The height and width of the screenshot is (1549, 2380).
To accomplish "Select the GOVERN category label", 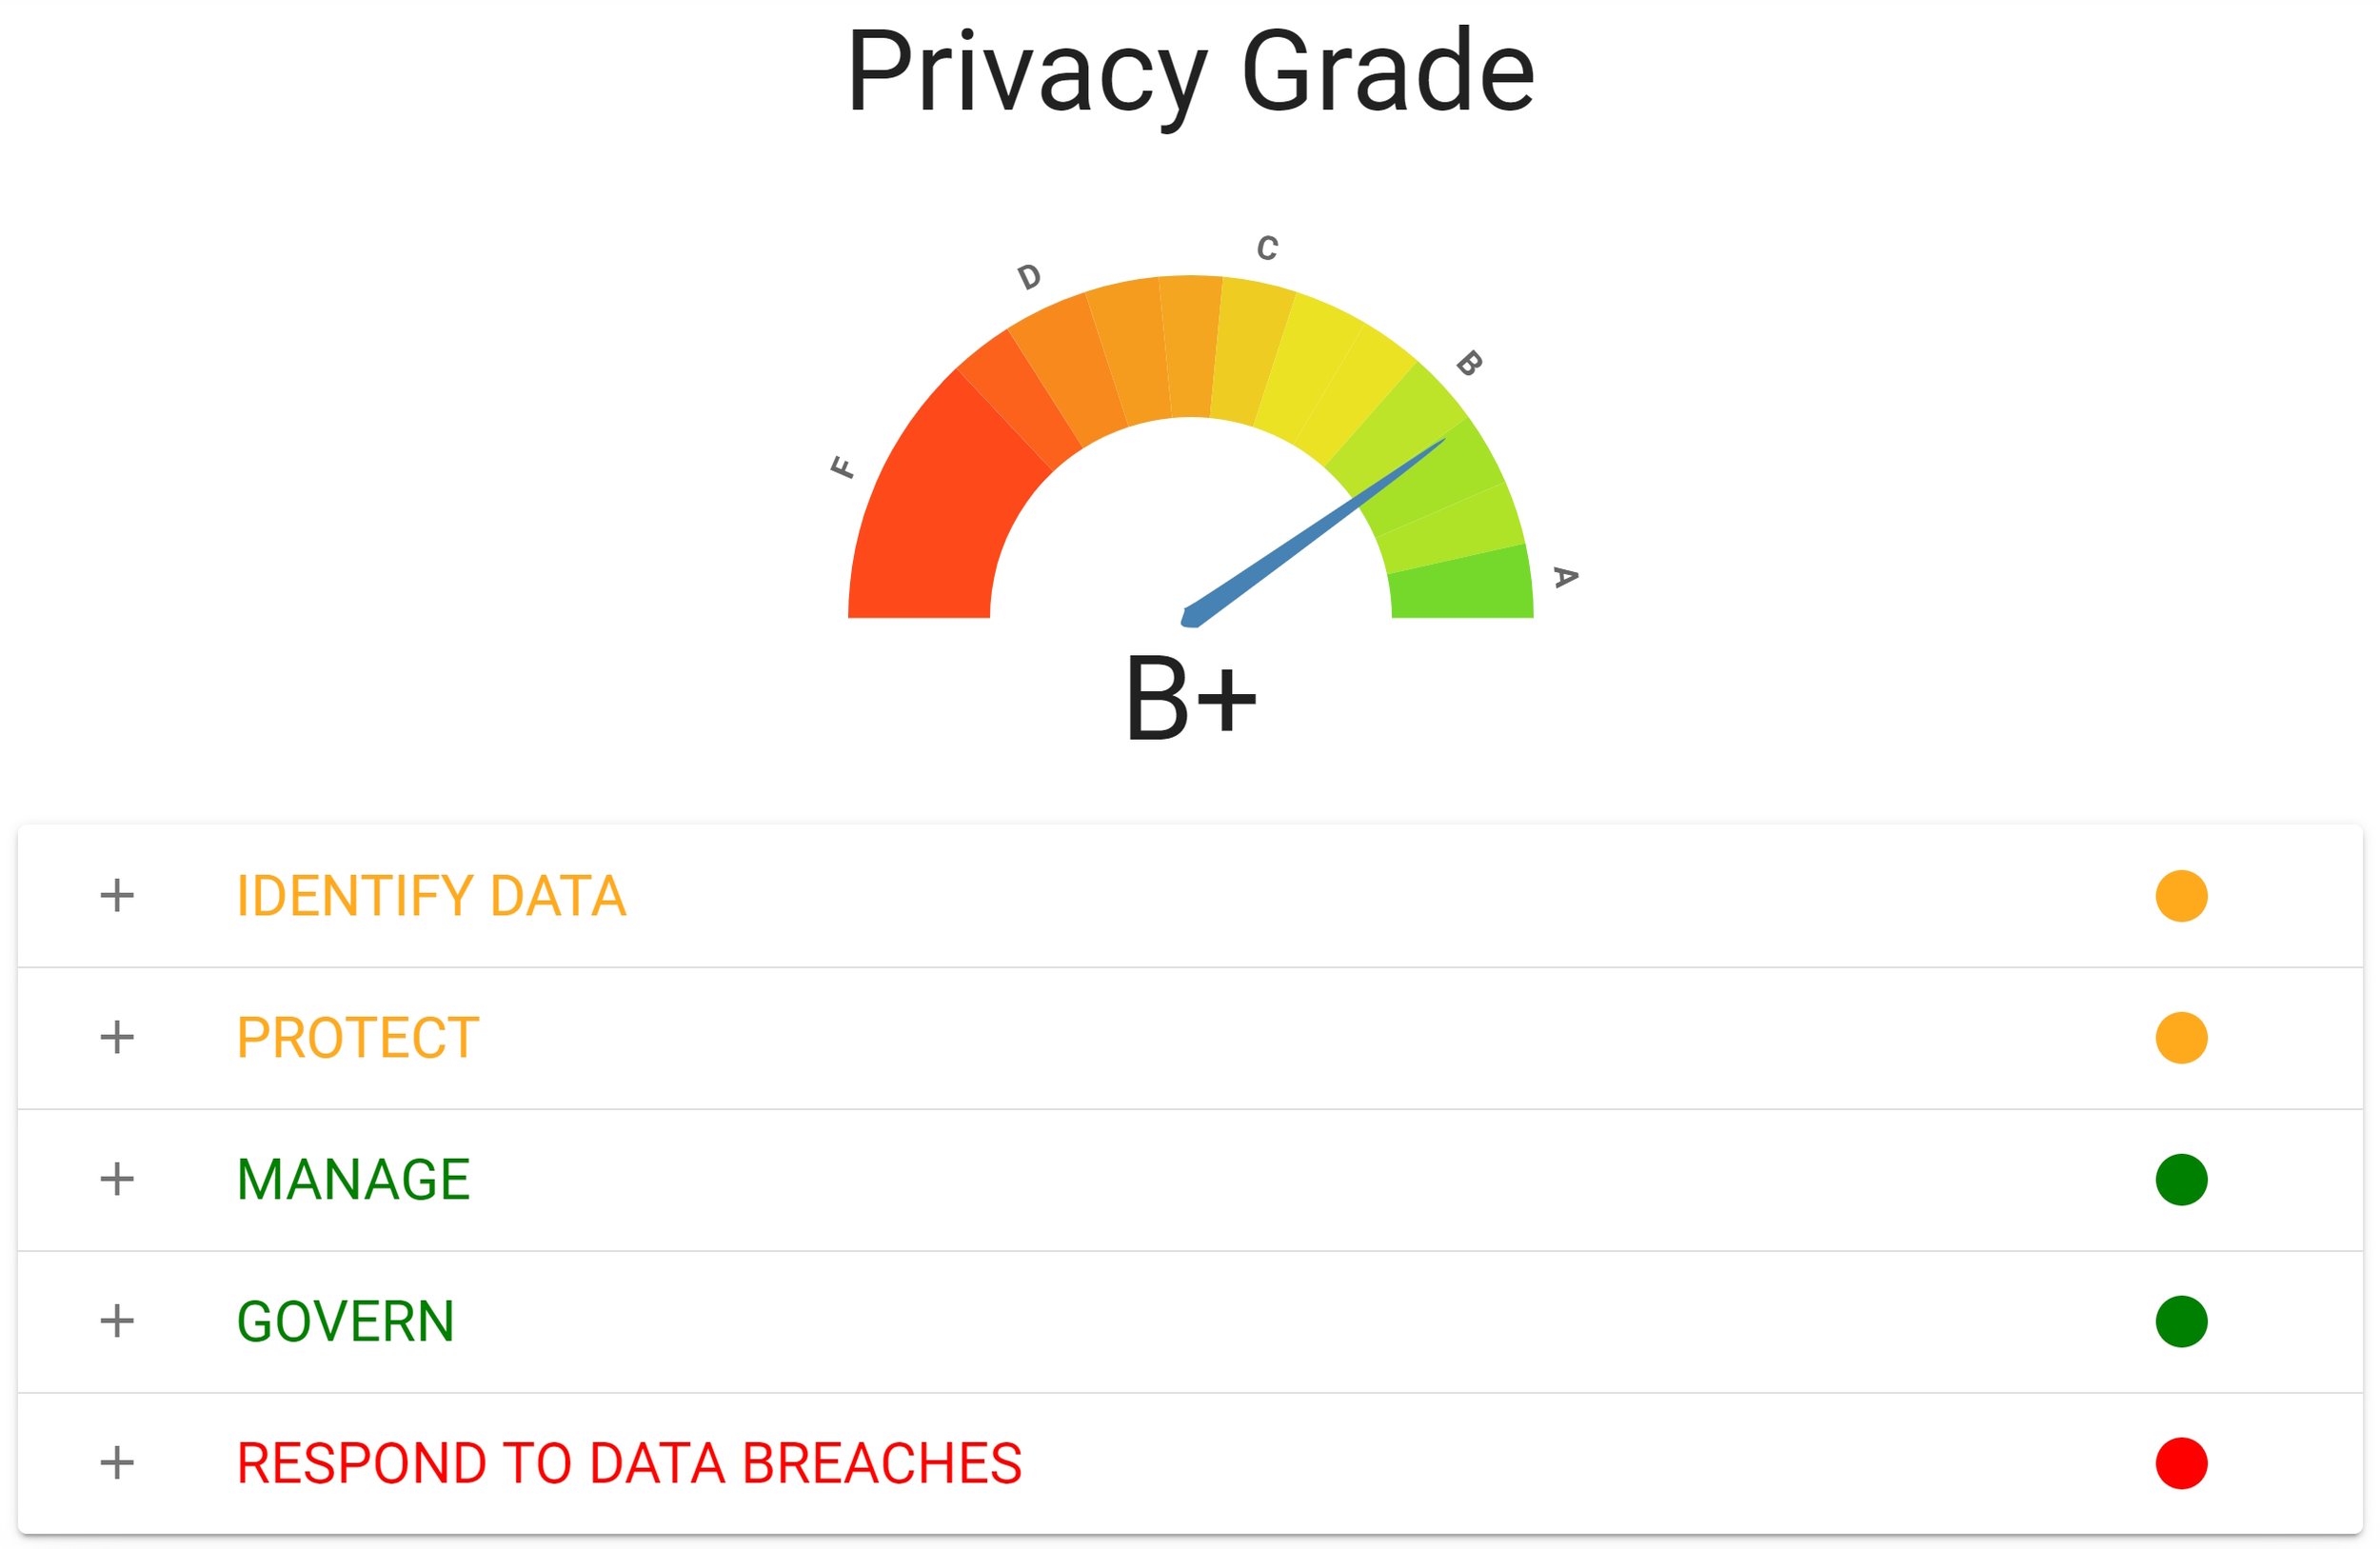I will tap(345, 1321).
